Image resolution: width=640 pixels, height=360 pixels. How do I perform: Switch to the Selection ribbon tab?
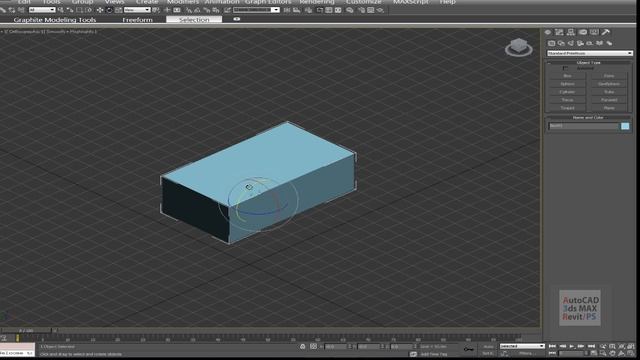pos(194,20)
